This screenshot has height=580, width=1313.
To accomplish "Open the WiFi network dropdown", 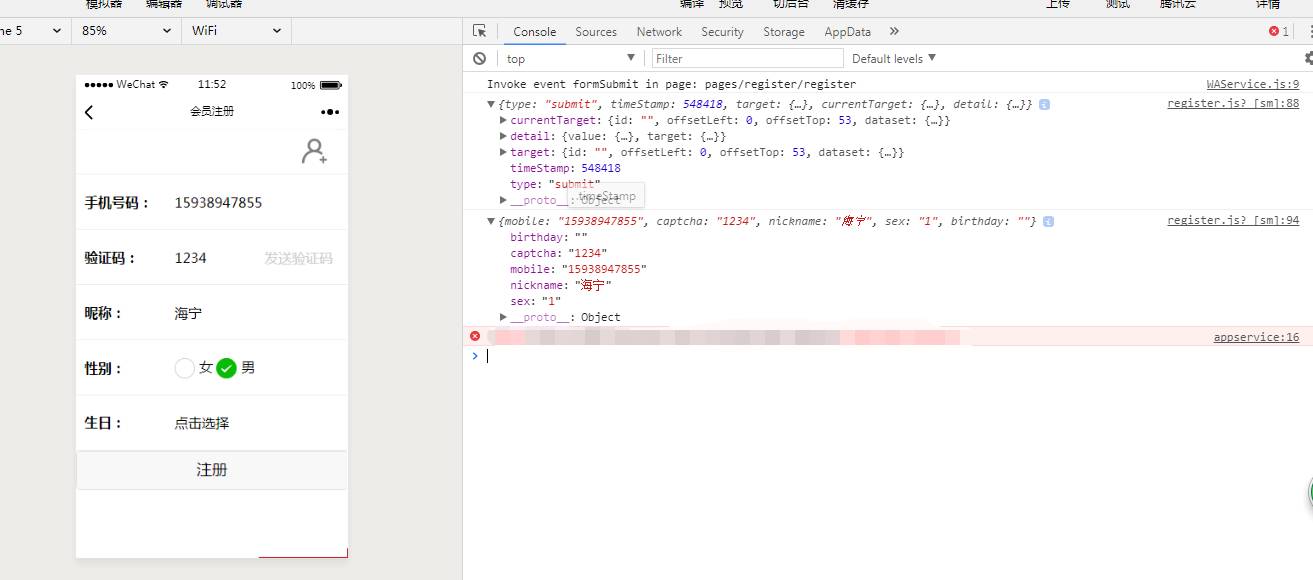I will pyautogui.click(x=236, y=31).
